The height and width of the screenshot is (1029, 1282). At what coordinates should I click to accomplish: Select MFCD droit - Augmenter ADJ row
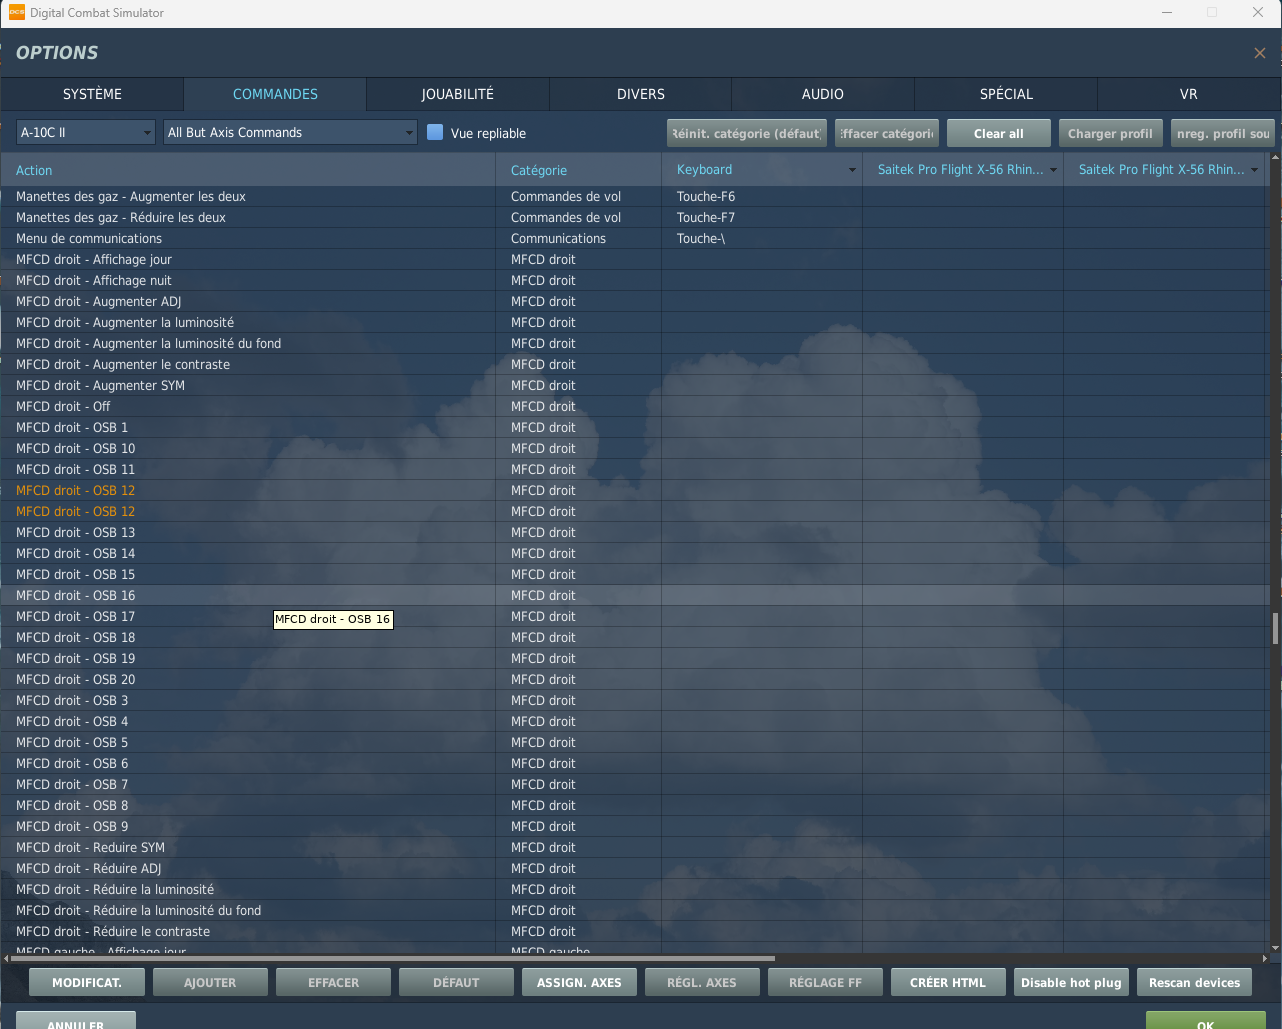pos(634,301)
